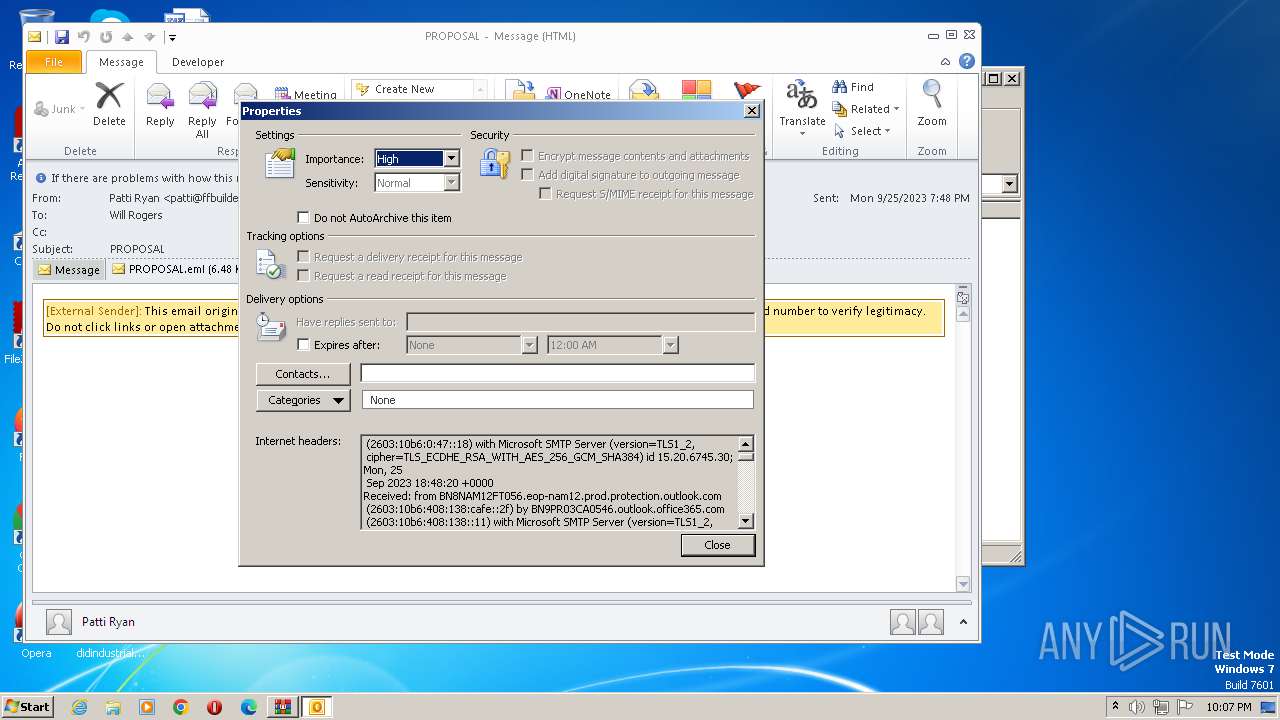Expand the Junk dropdown
The width and height of the screenshot is (1280, 720).
(x=82, y=109)
